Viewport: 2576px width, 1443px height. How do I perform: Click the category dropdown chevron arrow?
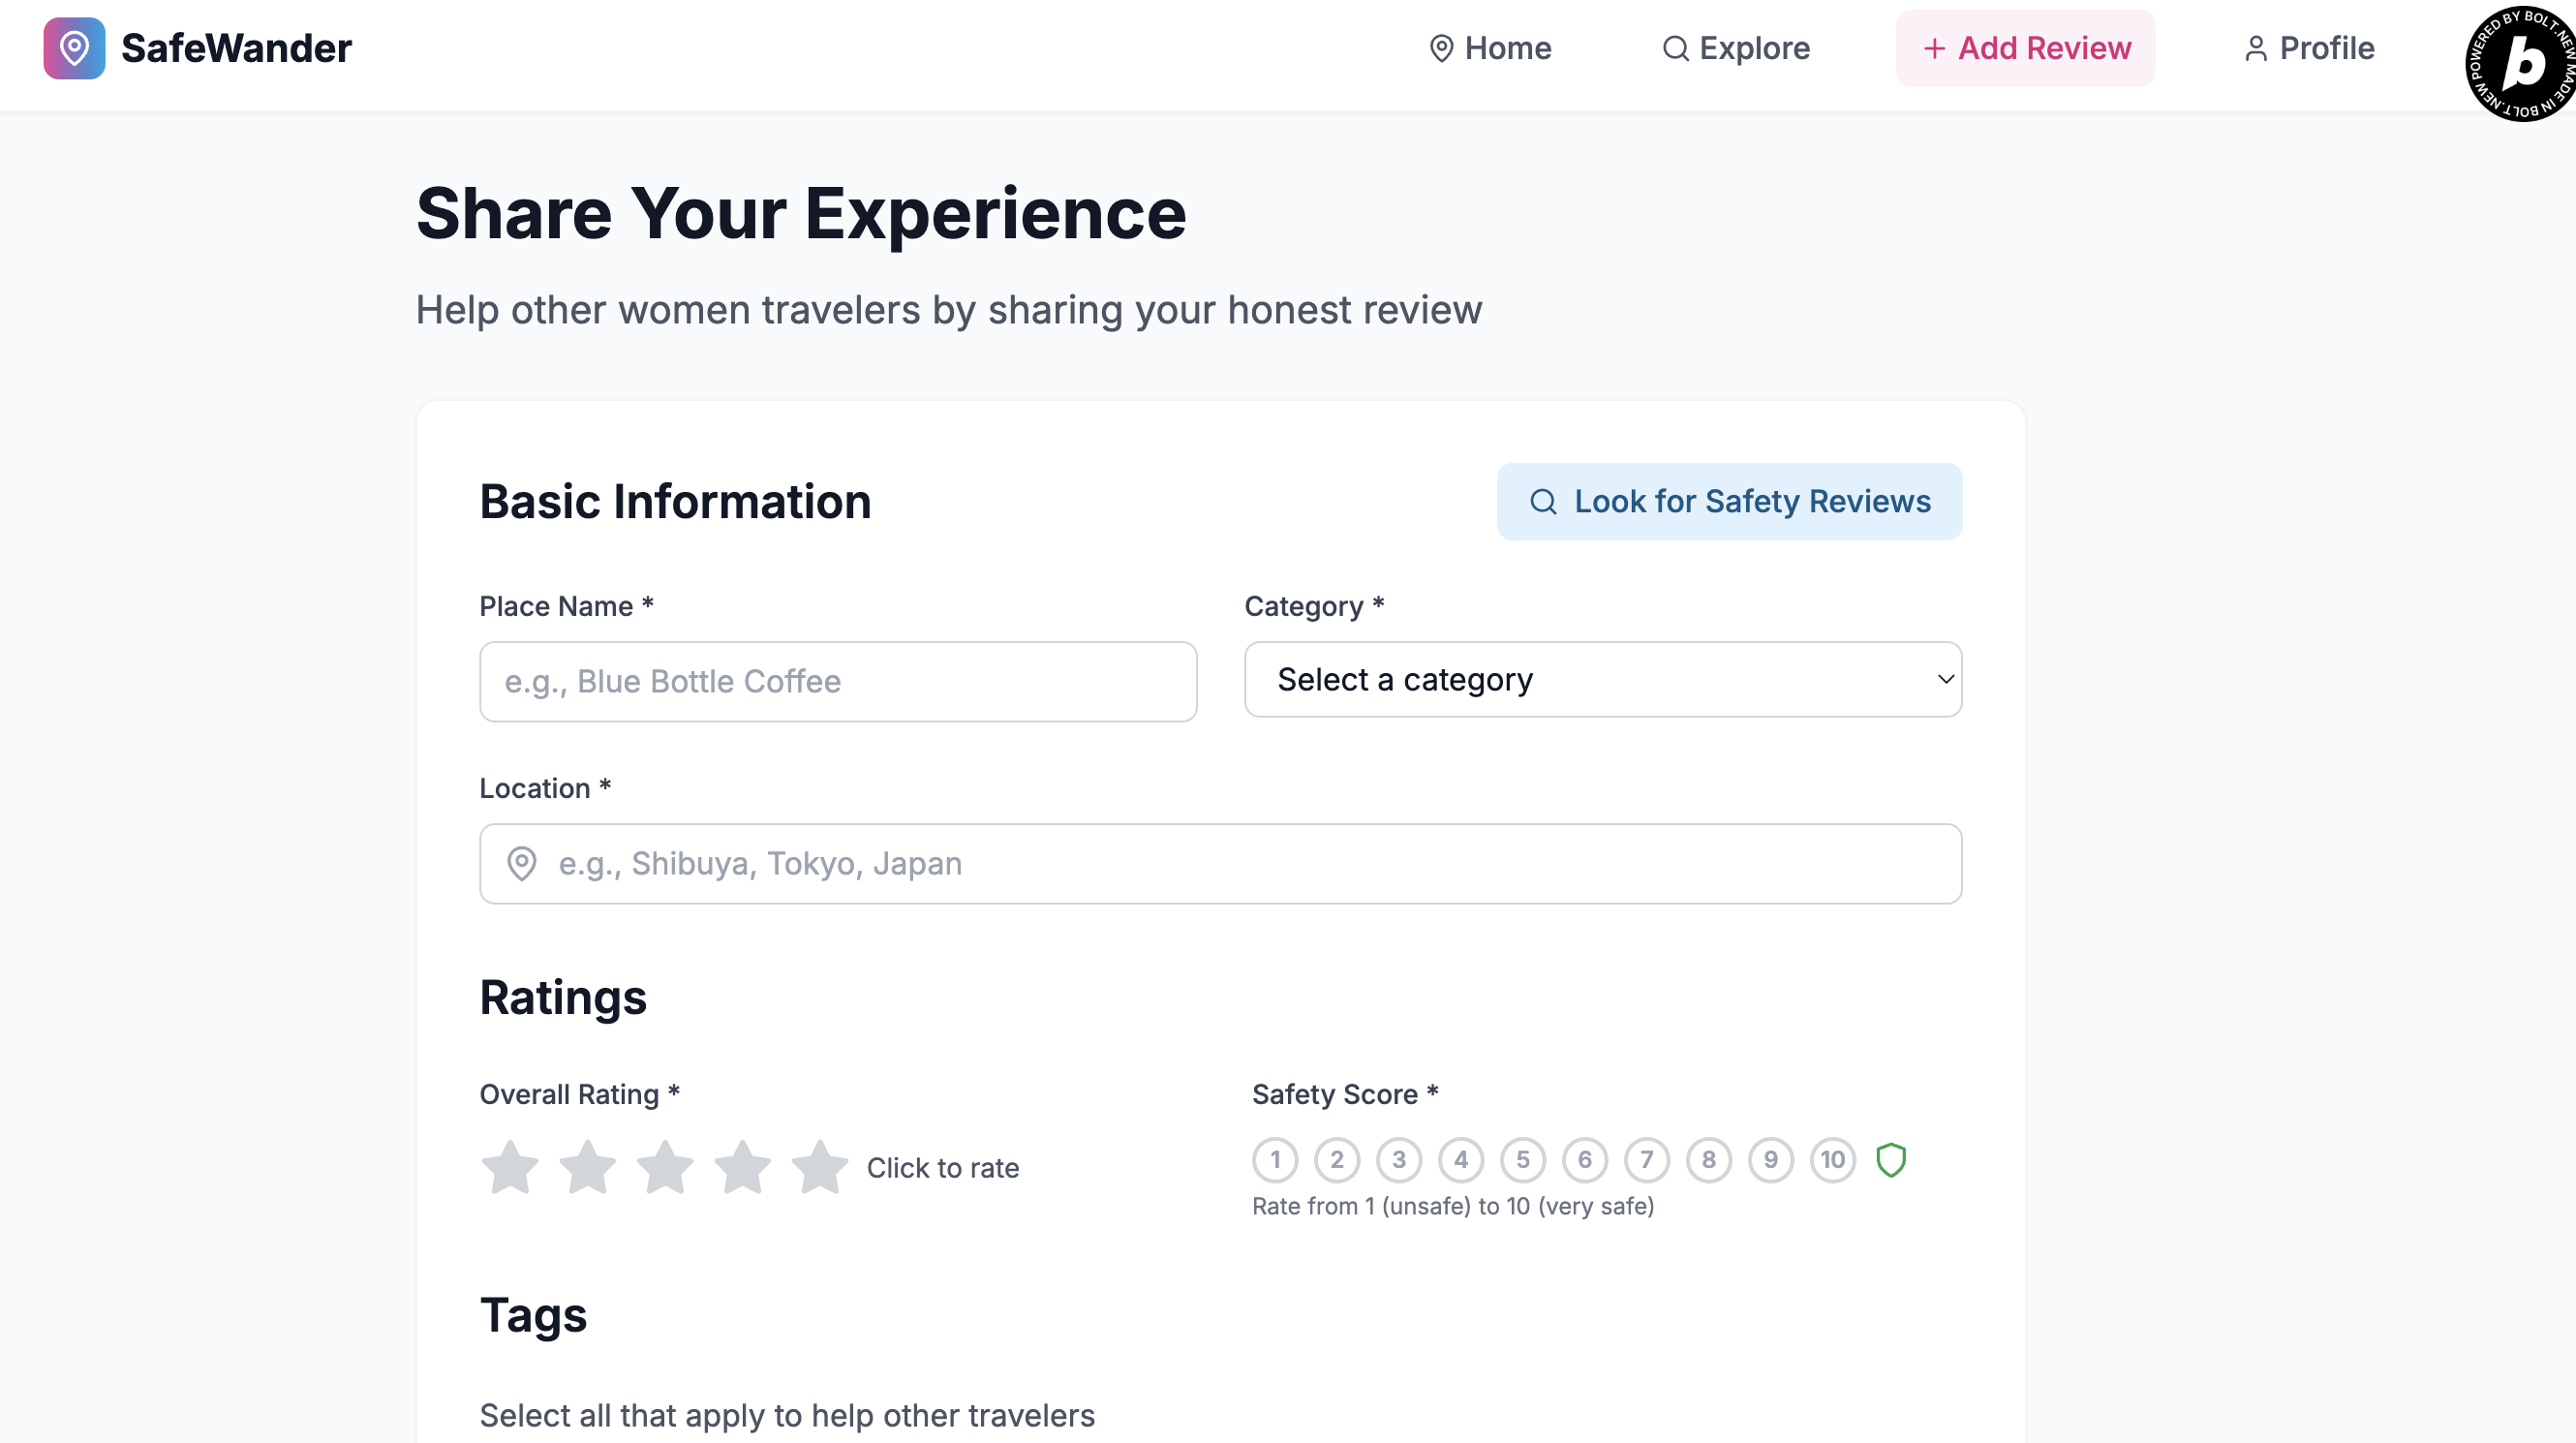point(1945,680)
